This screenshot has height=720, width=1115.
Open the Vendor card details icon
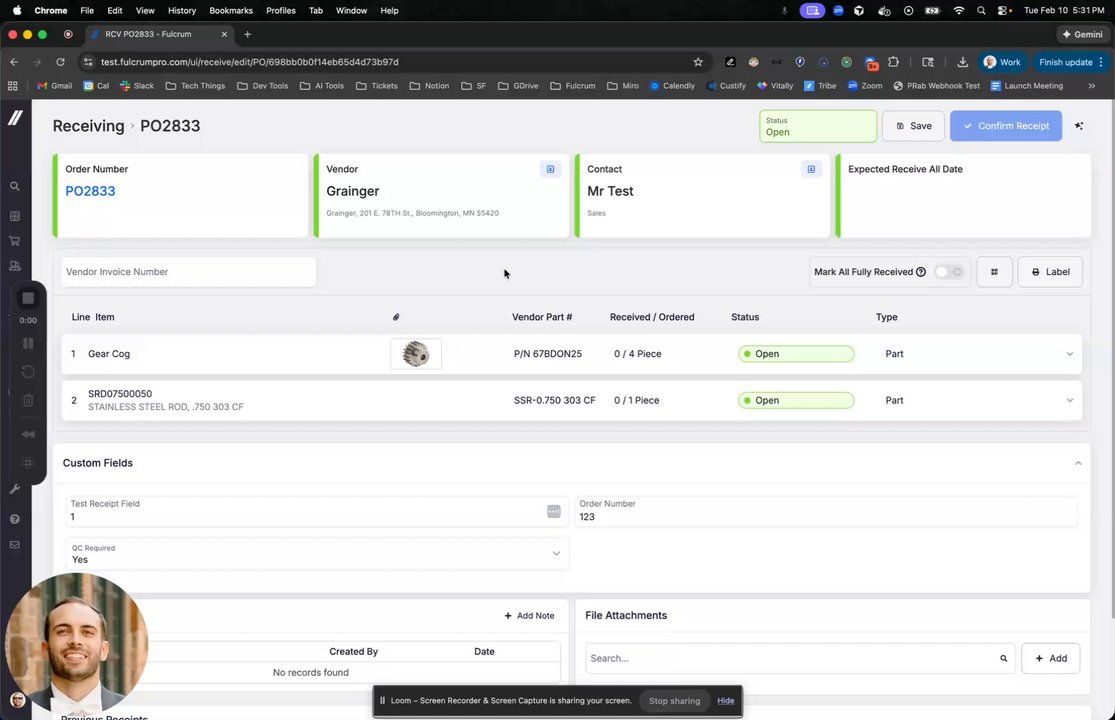(x=550, y=169)
